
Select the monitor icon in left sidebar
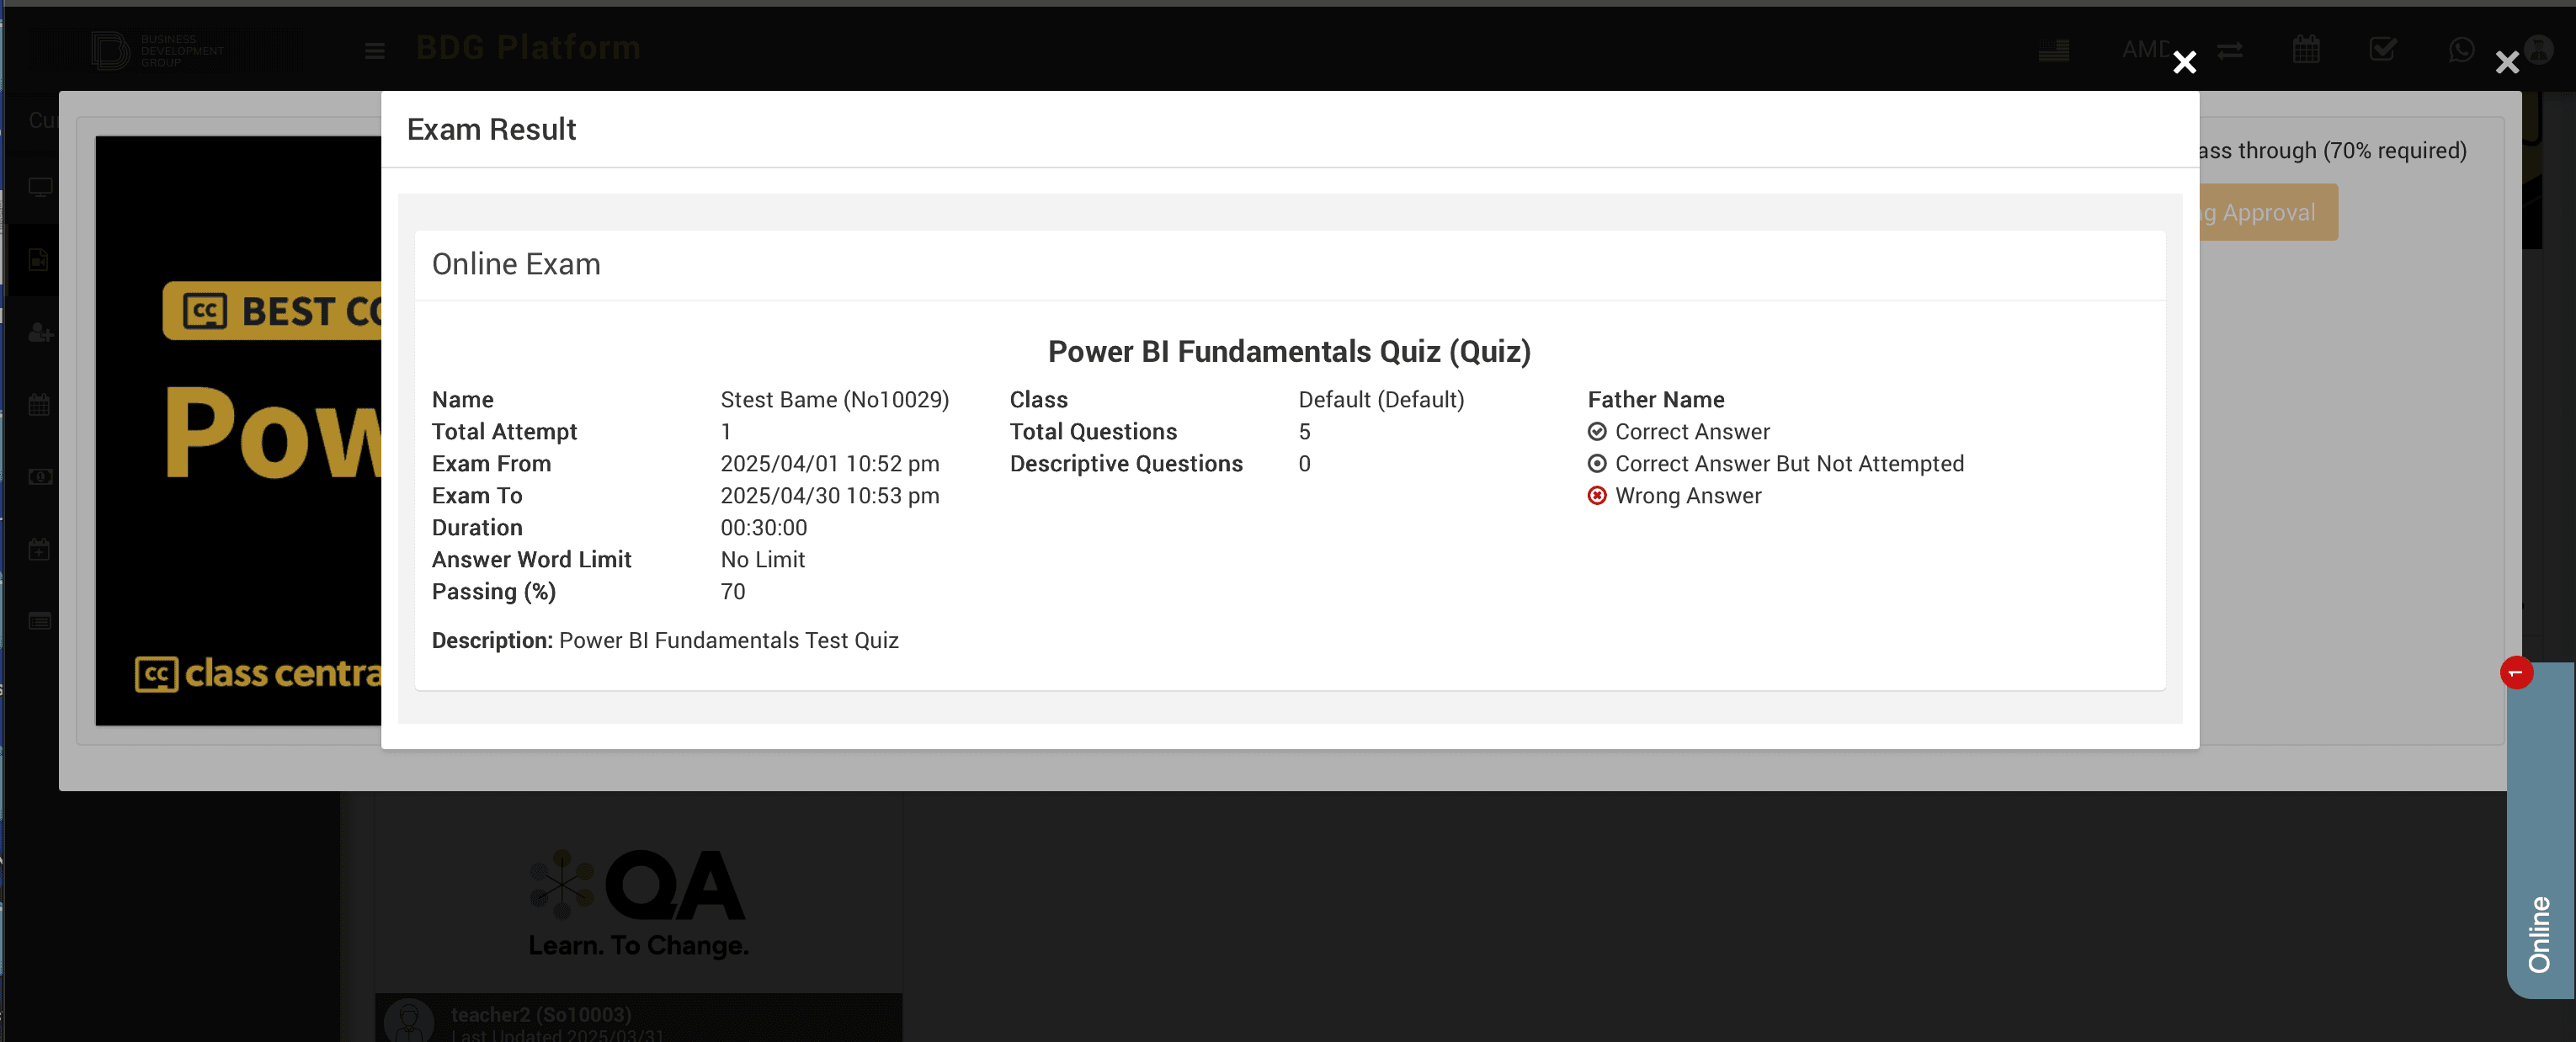[x=40, y=187]
